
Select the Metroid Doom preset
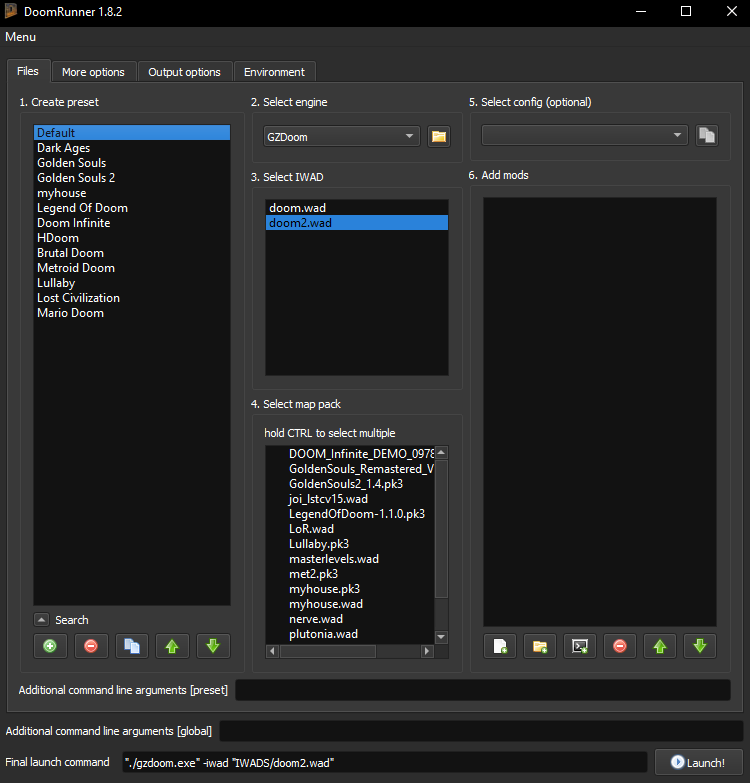132,268
